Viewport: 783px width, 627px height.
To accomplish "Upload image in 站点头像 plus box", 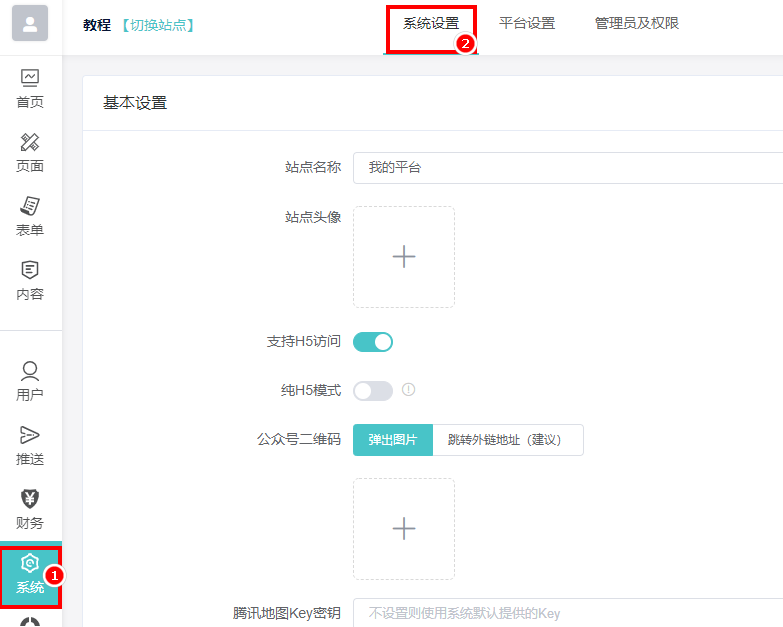I will tap(404, 257).
